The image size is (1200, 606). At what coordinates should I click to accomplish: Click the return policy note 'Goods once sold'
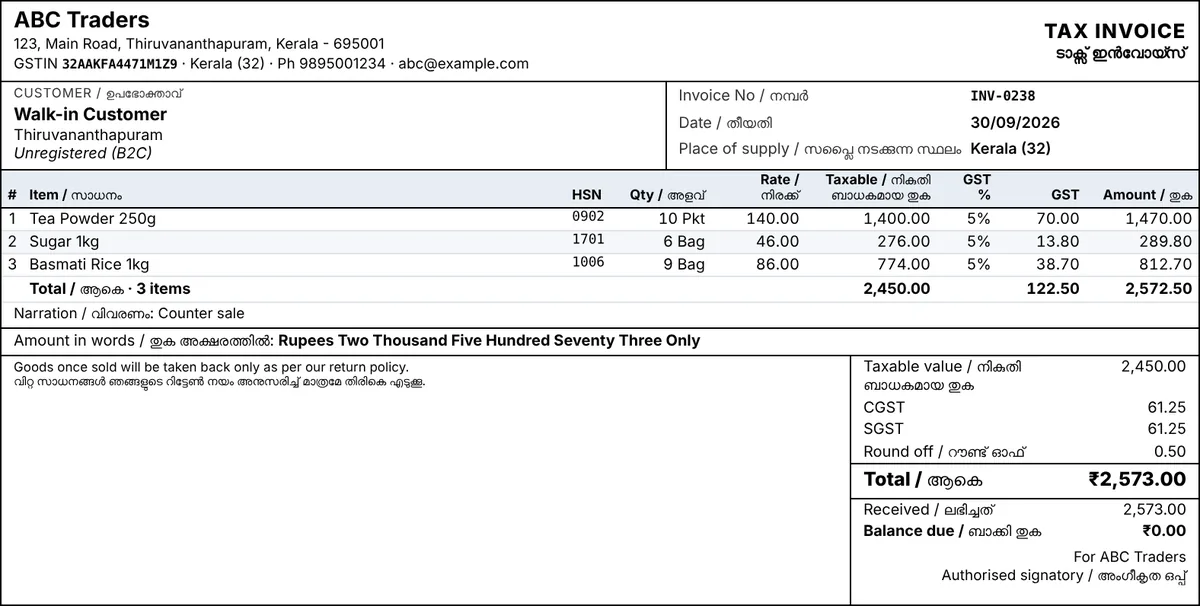(x=211, y=367)
